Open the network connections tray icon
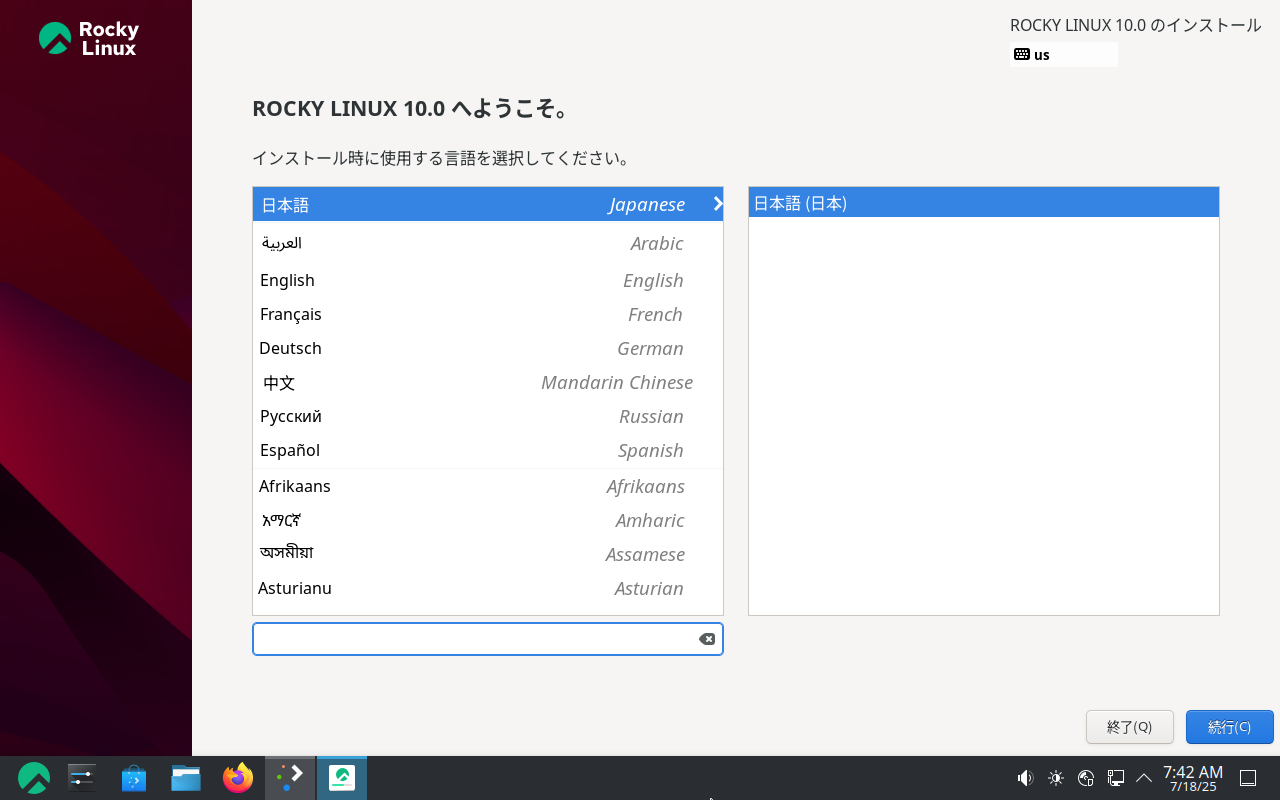 tap(1116, 778)
